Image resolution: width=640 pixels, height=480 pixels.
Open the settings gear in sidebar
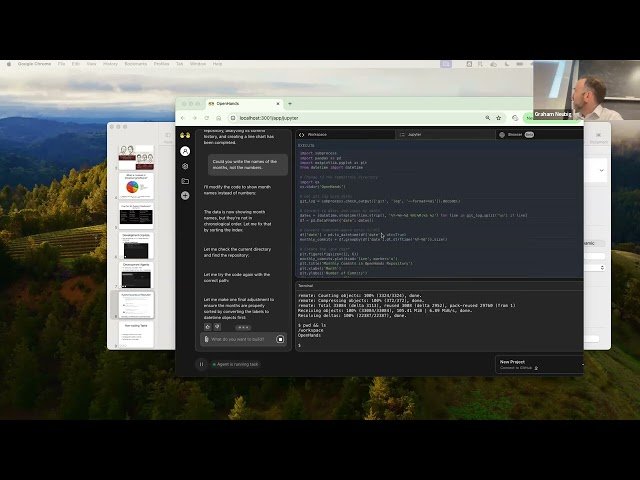(x=185, y=166)
